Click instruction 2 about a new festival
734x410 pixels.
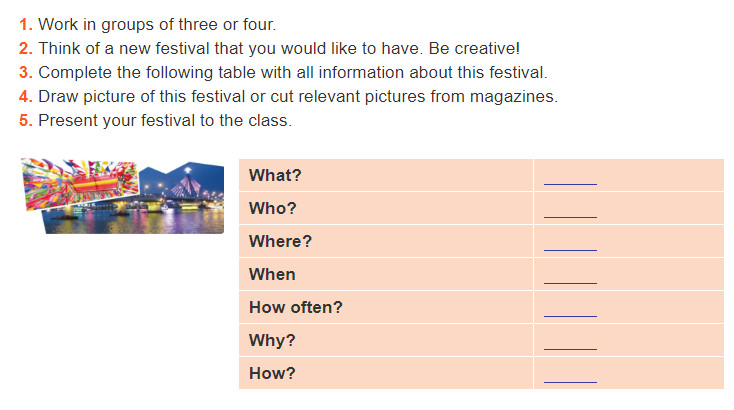pos(270,48)
